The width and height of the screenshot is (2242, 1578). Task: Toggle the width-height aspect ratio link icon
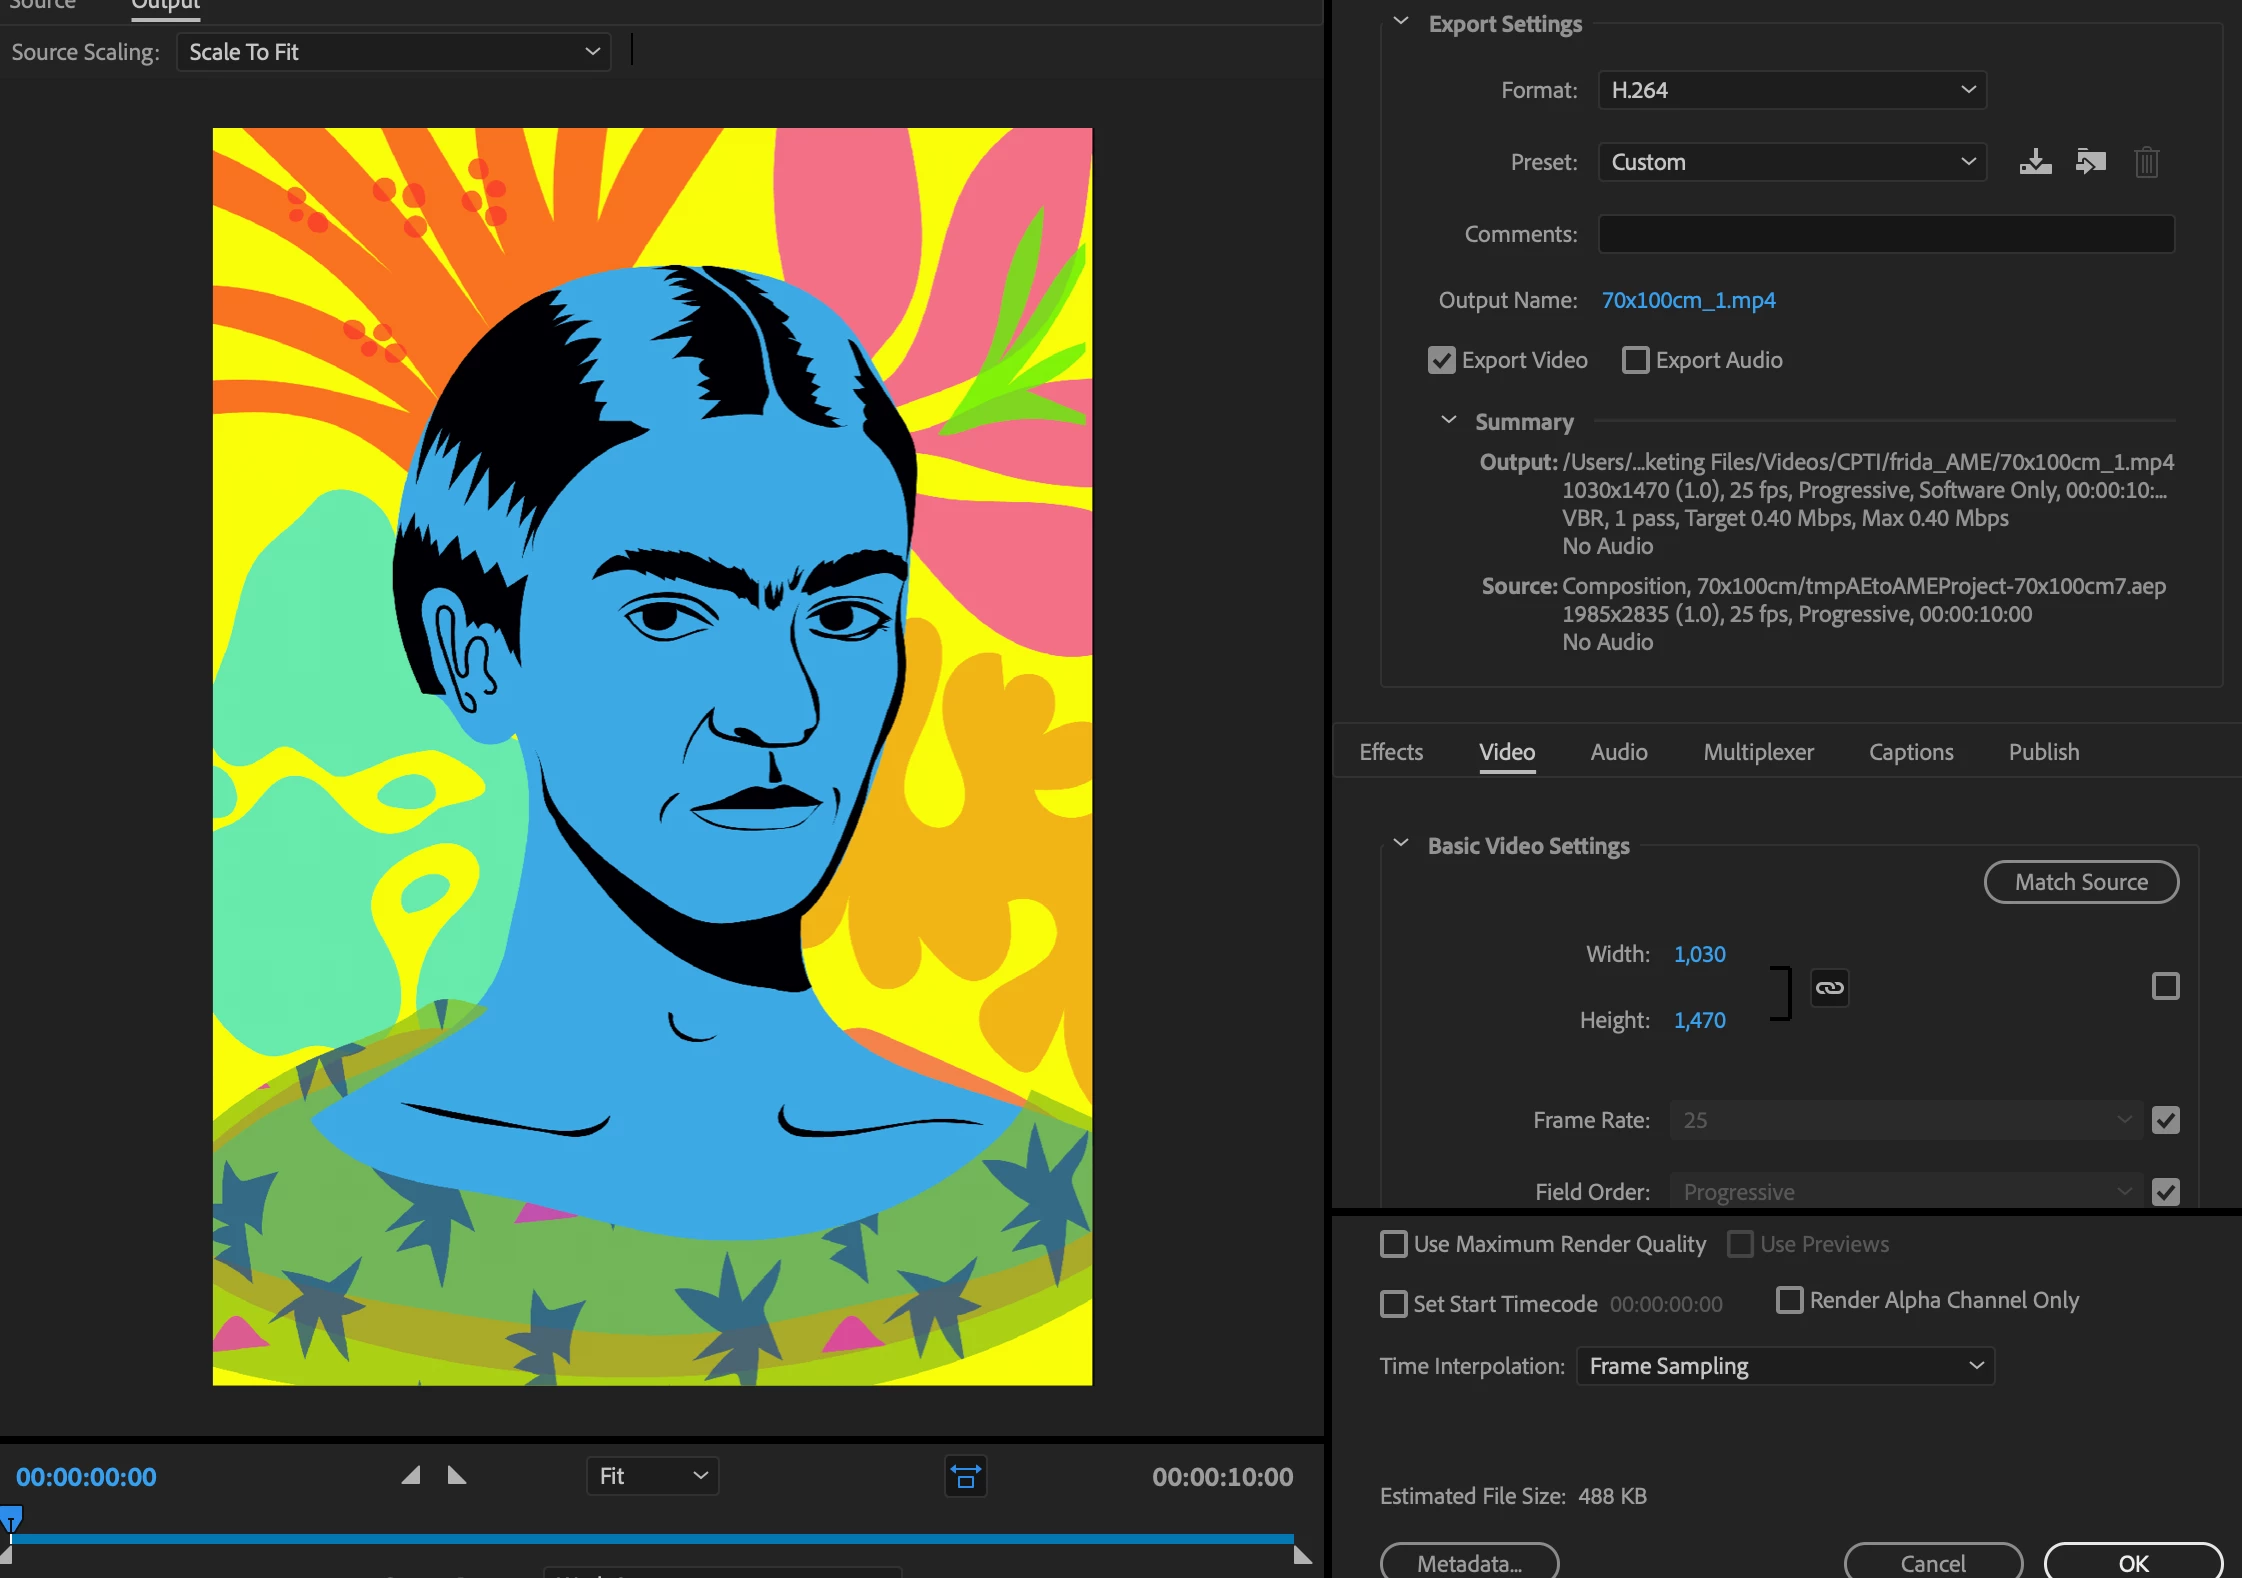point(1829,988)
